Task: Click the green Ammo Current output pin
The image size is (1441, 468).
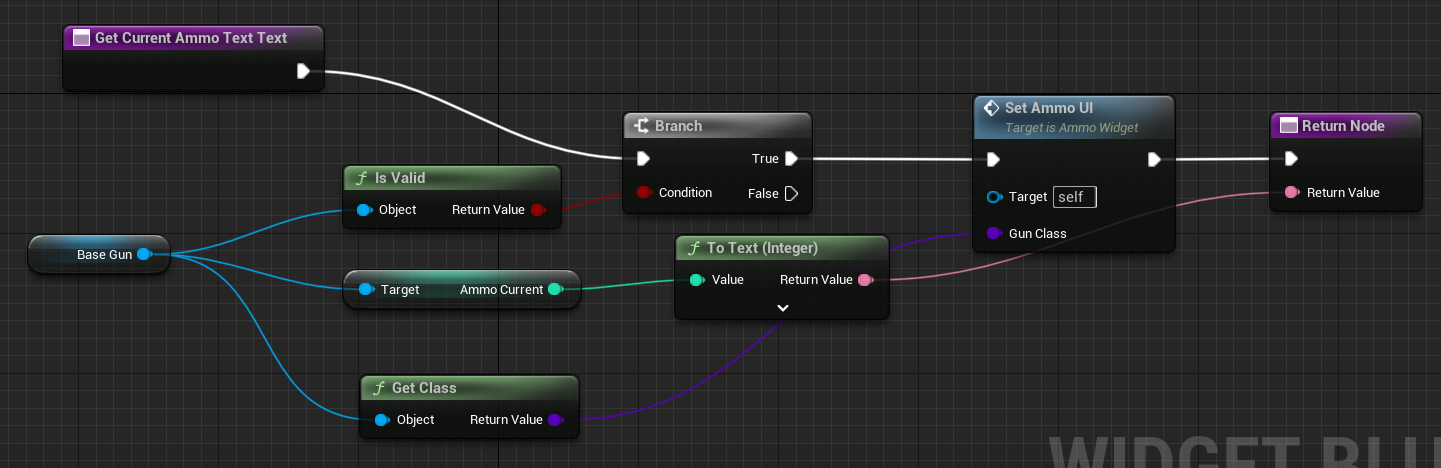Action: (x=555, y=290)
